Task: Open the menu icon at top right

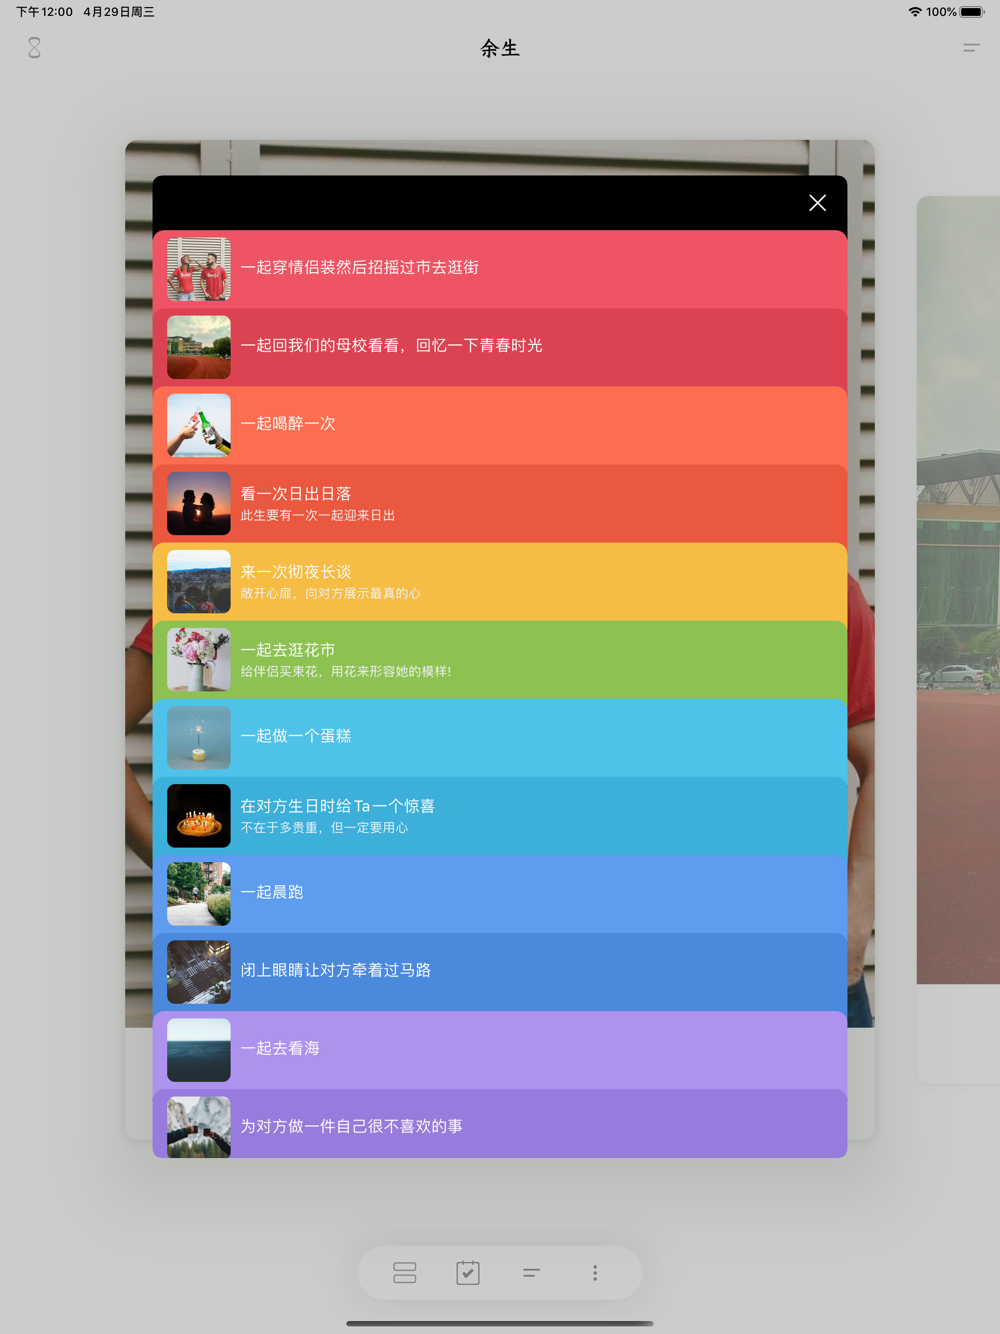Action: pyautogui.click(x=971, y=47)
